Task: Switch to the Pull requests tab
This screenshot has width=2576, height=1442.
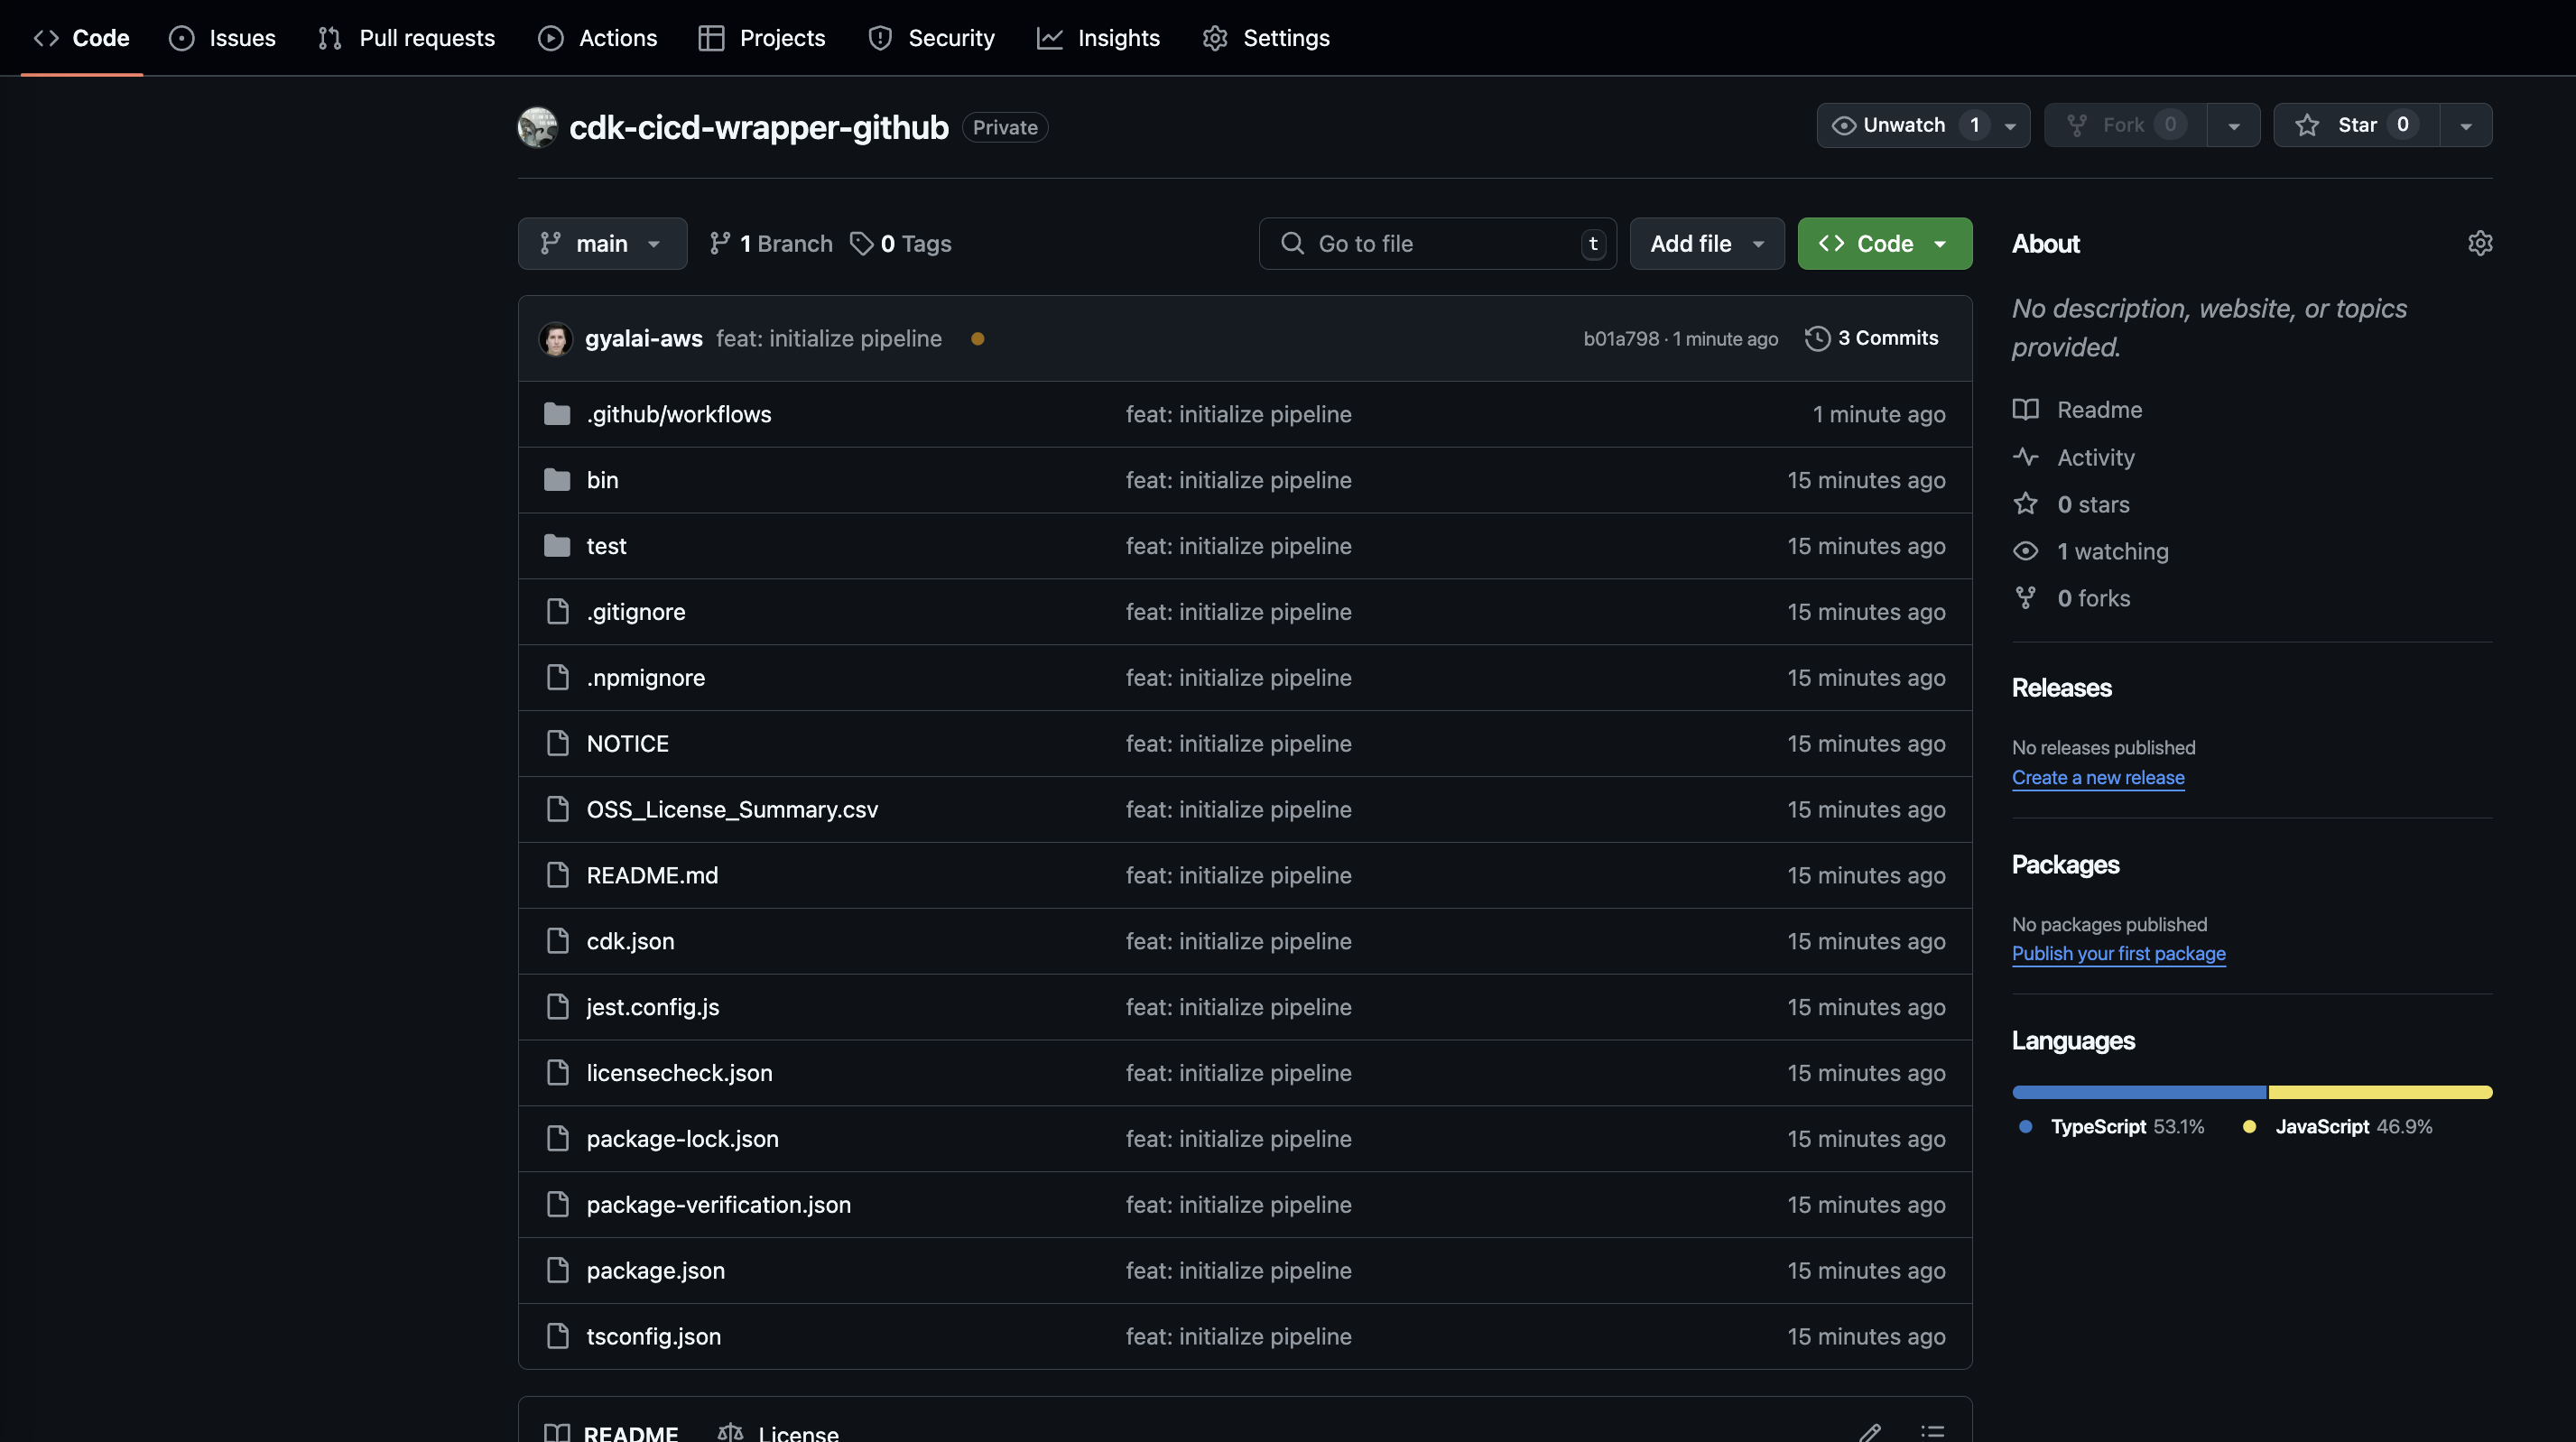Action: 406,38
